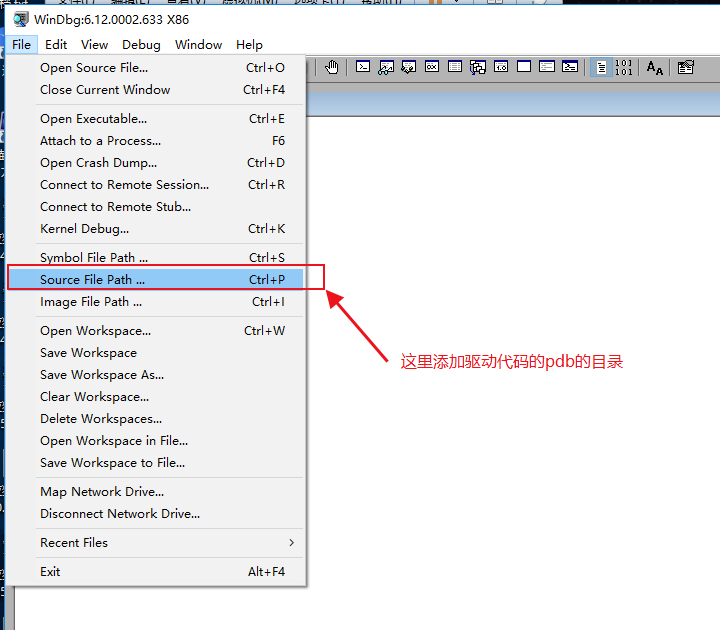Image resolution: width=720 pixels, height=630 pixels.
Task: Open the Options toolbar icon
Action: 686,67
